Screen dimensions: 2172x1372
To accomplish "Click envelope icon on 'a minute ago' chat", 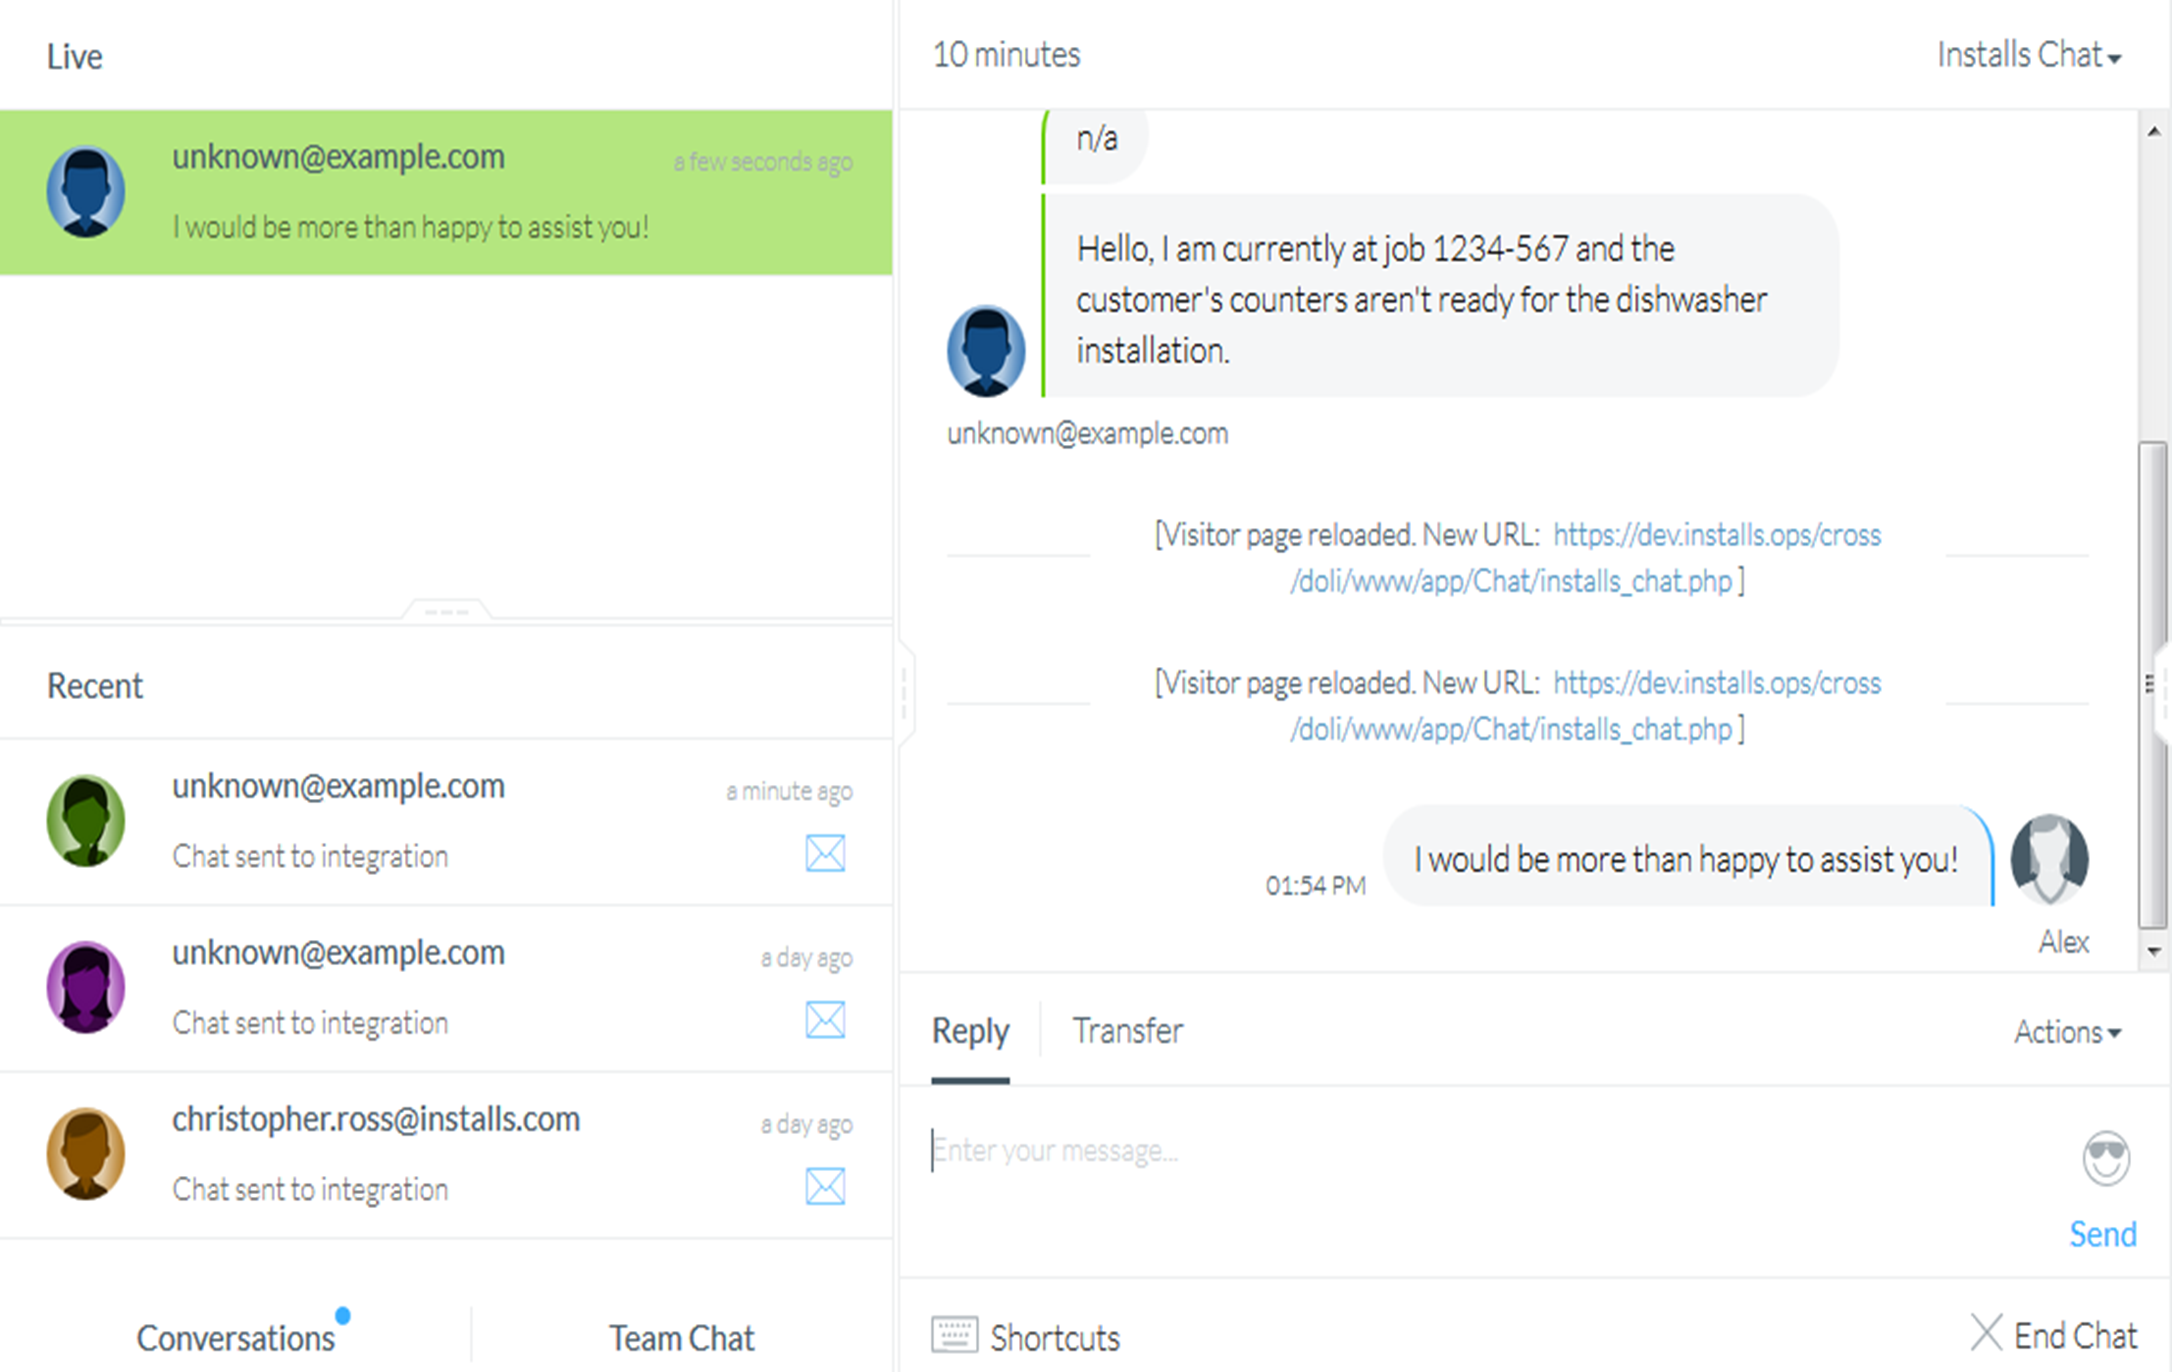I will [825, 853].
